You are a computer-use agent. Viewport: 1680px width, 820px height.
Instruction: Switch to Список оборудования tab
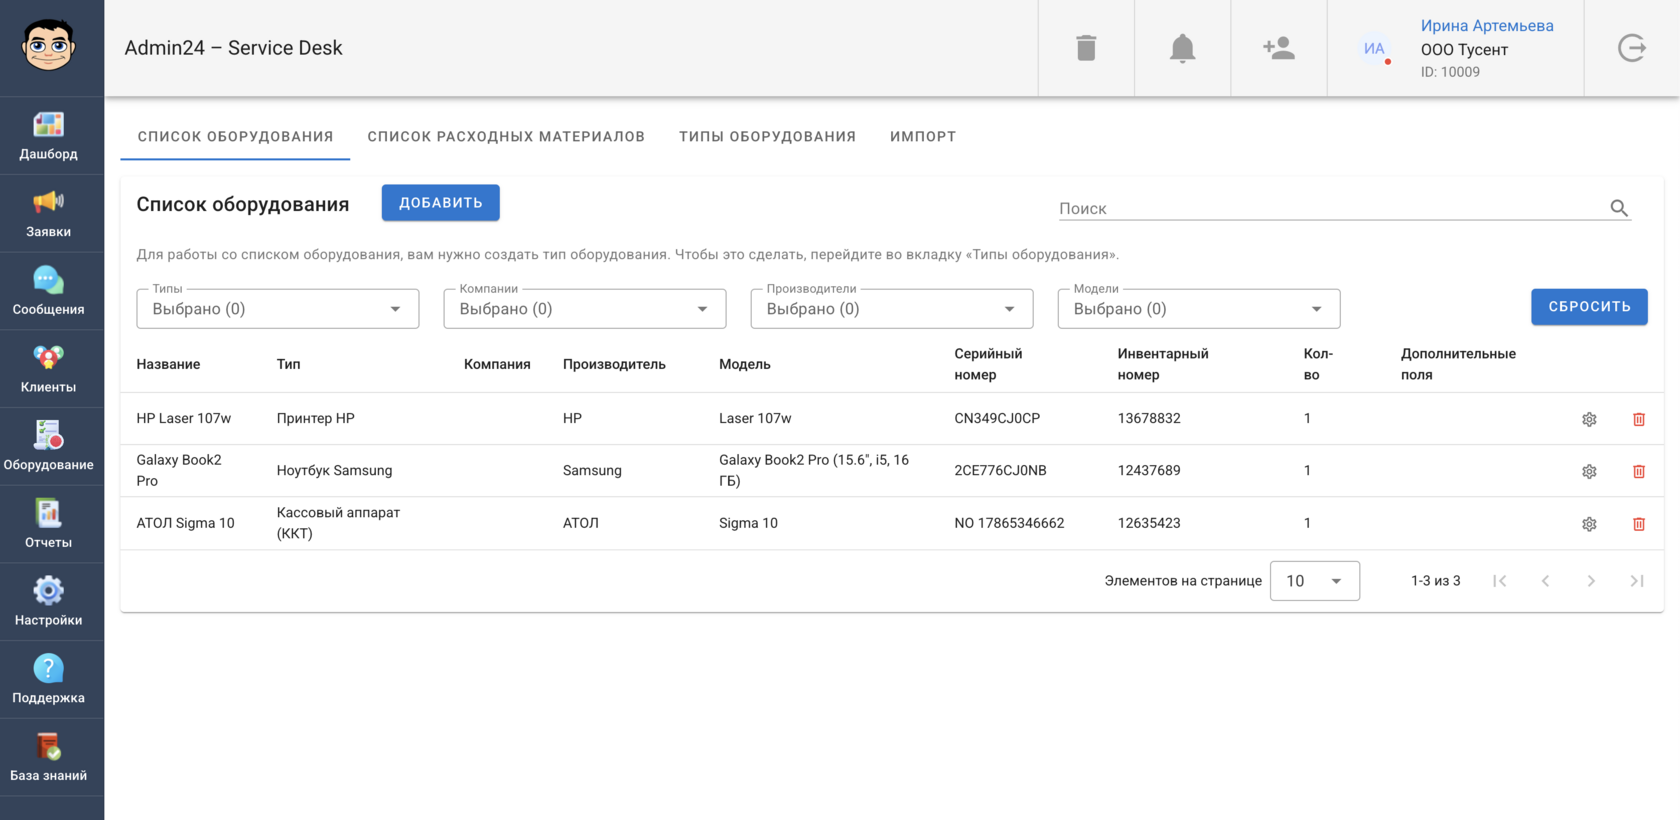(235, 137)
